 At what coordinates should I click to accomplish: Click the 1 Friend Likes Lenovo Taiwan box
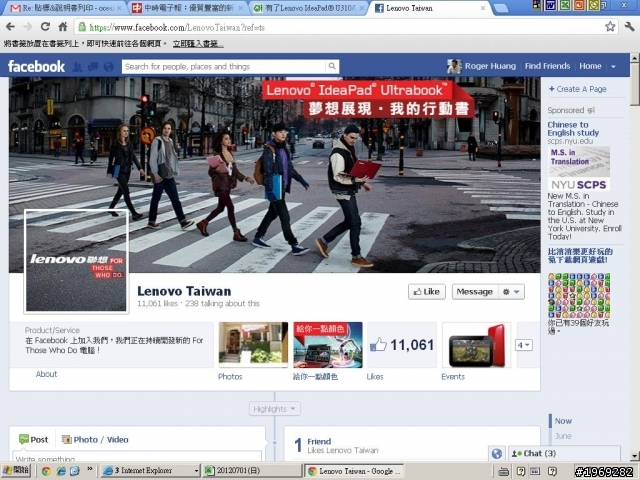(412, 444)
